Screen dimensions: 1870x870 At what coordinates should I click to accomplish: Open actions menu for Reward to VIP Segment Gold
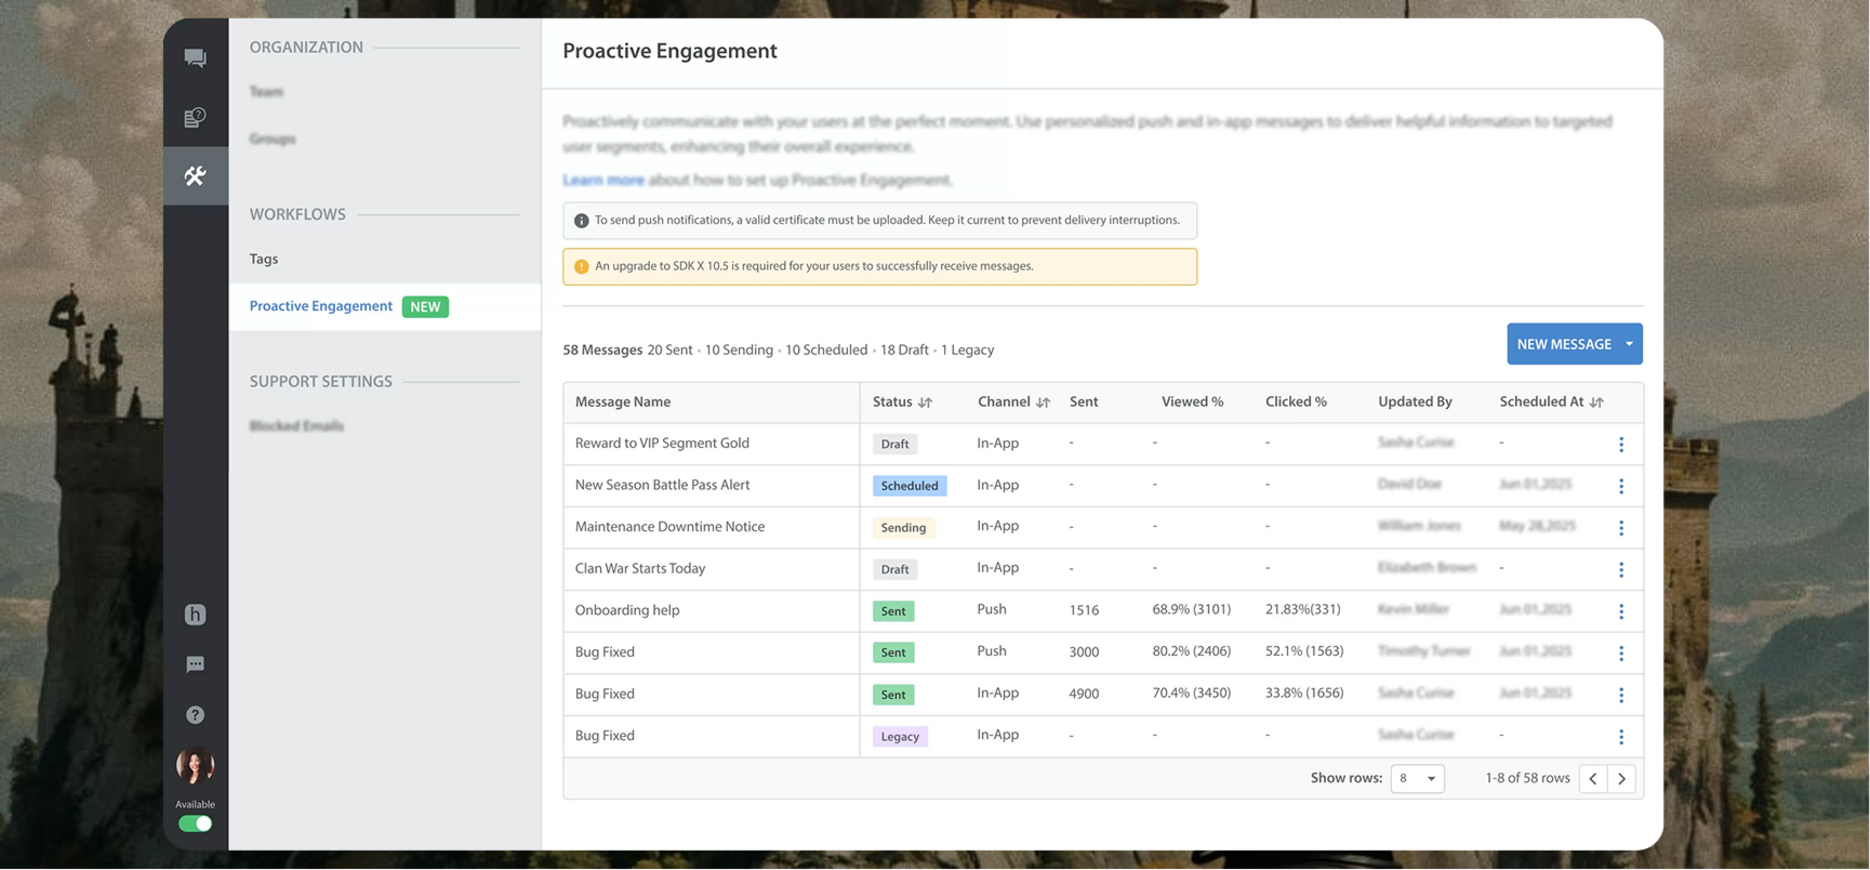click(1621, 444)
